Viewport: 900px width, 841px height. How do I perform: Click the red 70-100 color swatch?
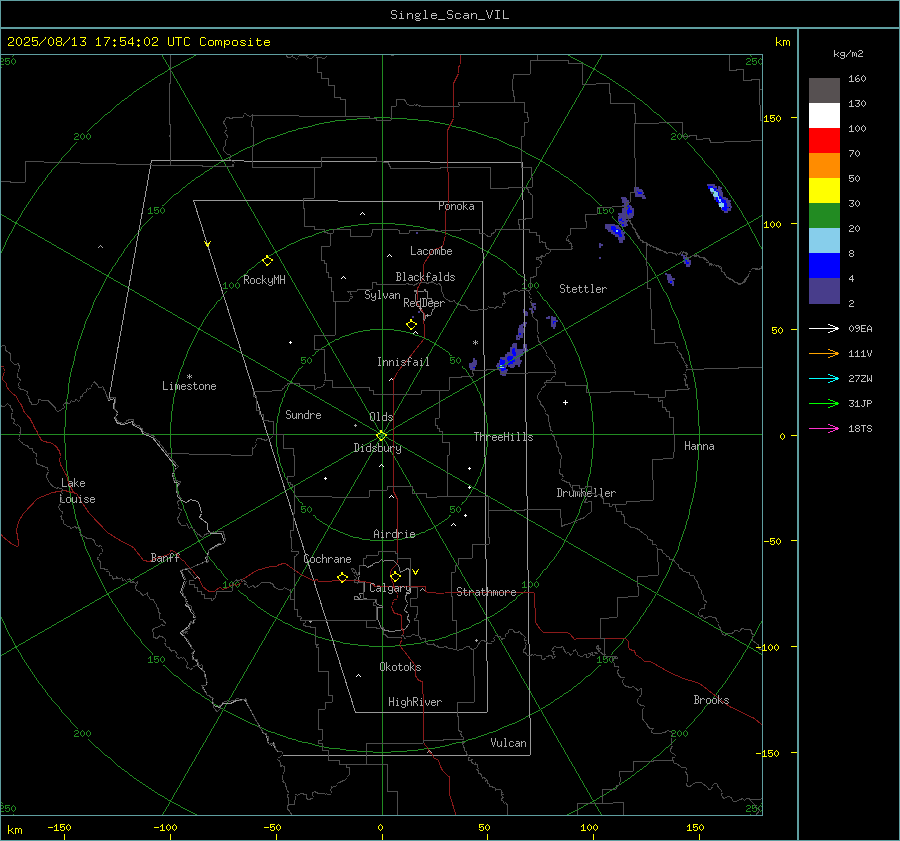(824, 141)
